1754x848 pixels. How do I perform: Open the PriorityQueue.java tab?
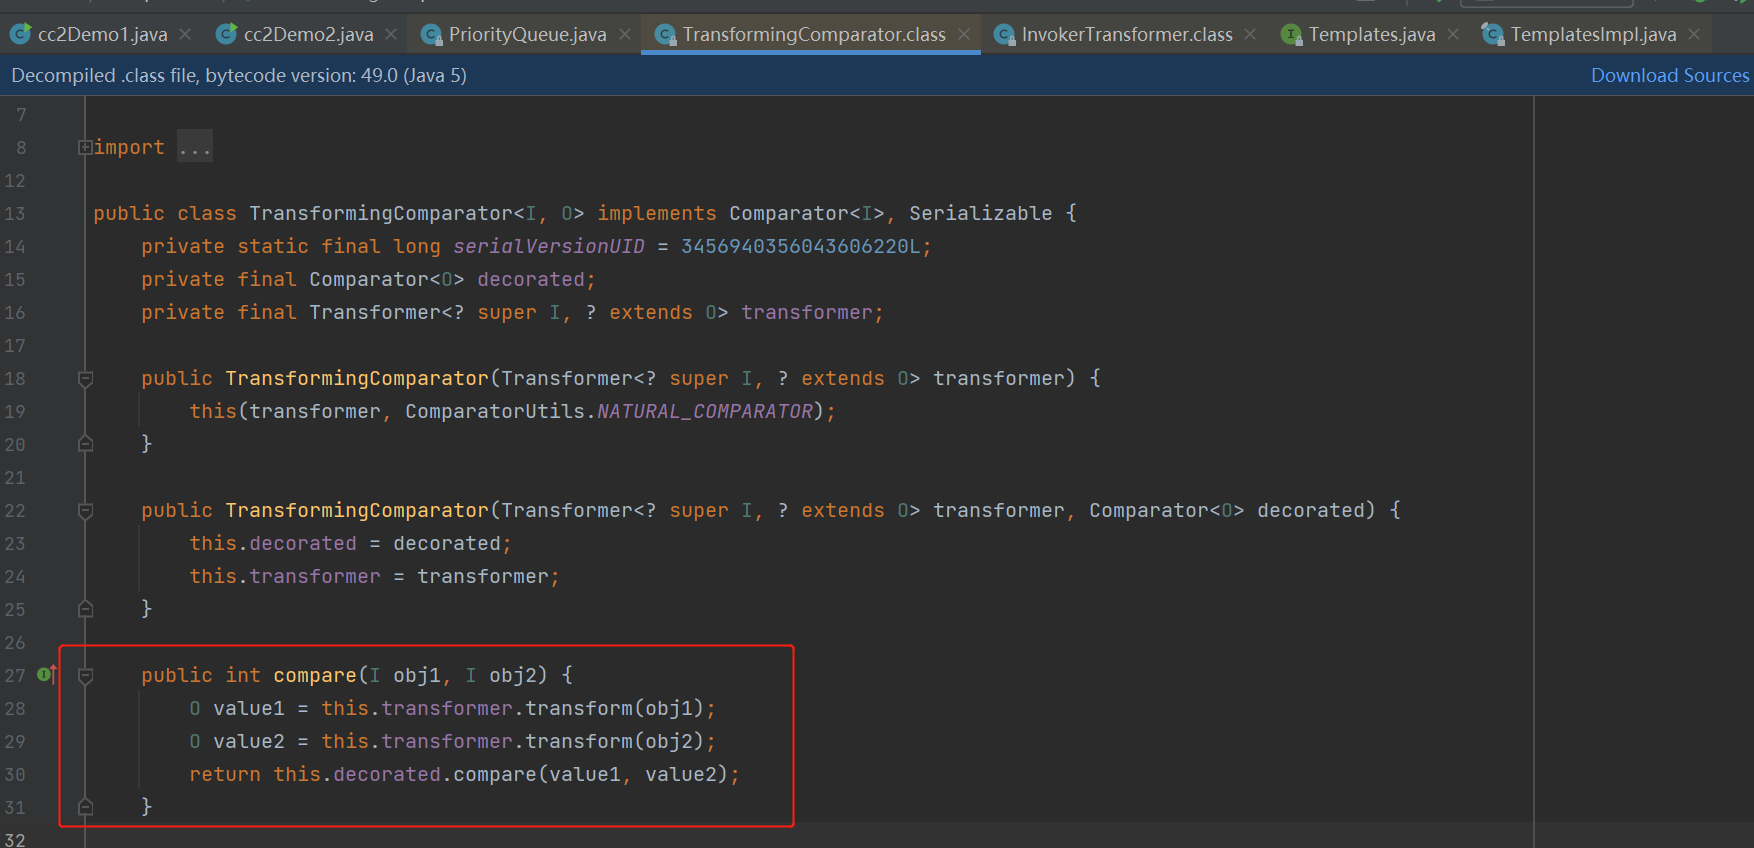(x=527, y=34)
